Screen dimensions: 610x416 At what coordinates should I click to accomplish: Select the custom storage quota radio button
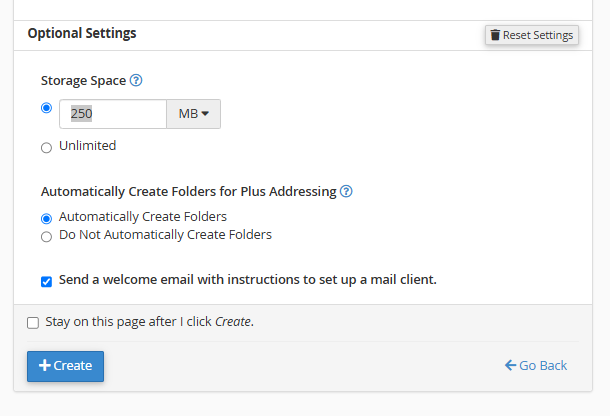tap(46, 108)
